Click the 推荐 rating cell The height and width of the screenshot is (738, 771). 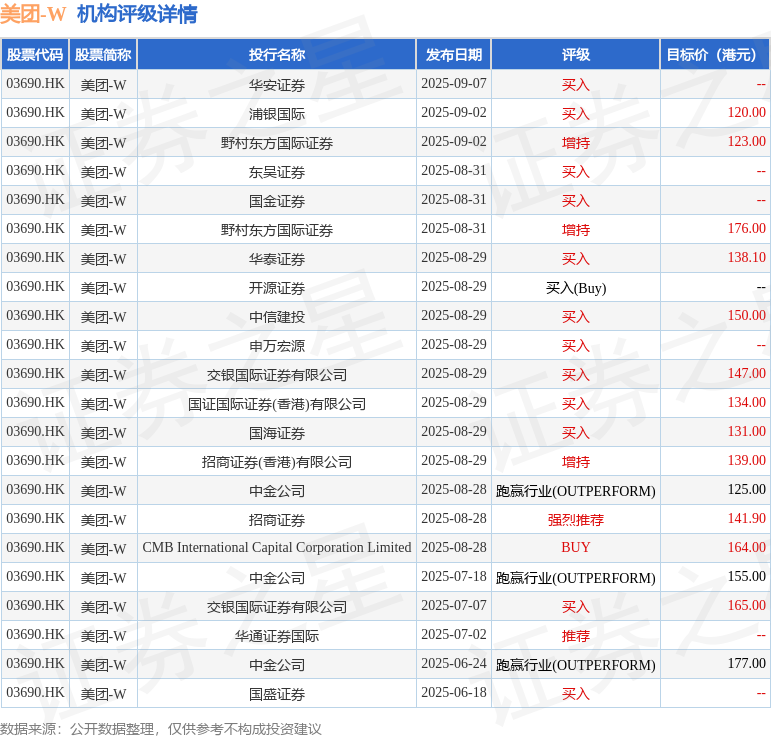tap(576, 636)
